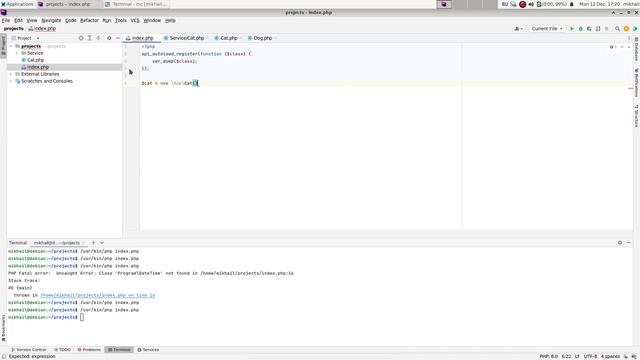
Task: Open the Problems tool window
Action: pos(89,350)
